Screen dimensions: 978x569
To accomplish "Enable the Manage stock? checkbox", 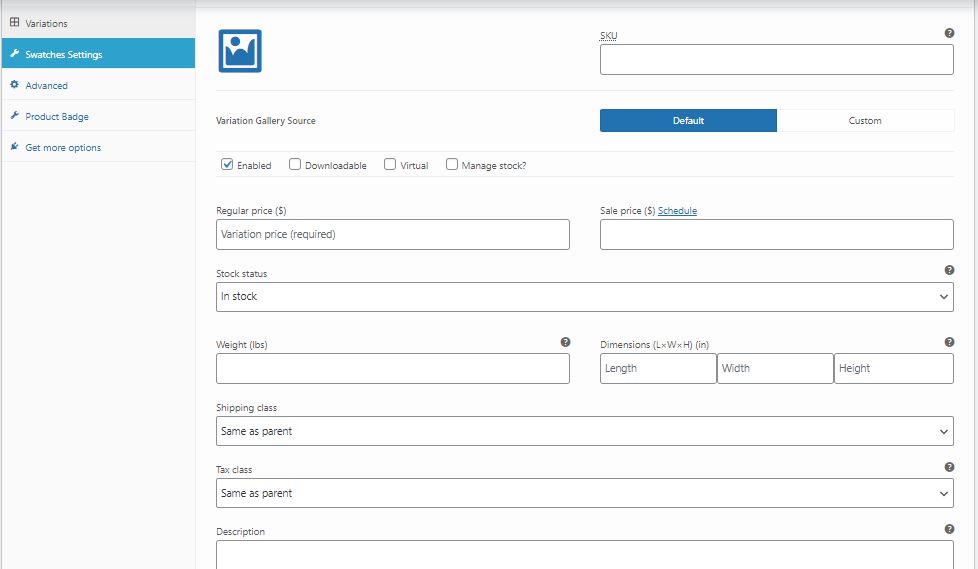I will click(452, 164).
